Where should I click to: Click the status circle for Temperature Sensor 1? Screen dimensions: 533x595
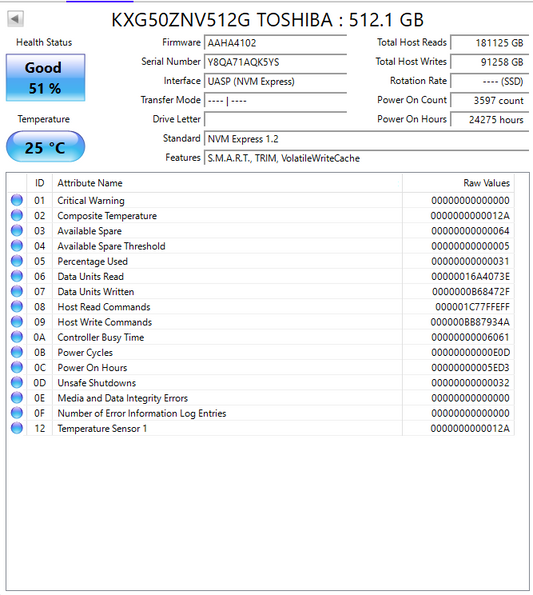point(17,428)
